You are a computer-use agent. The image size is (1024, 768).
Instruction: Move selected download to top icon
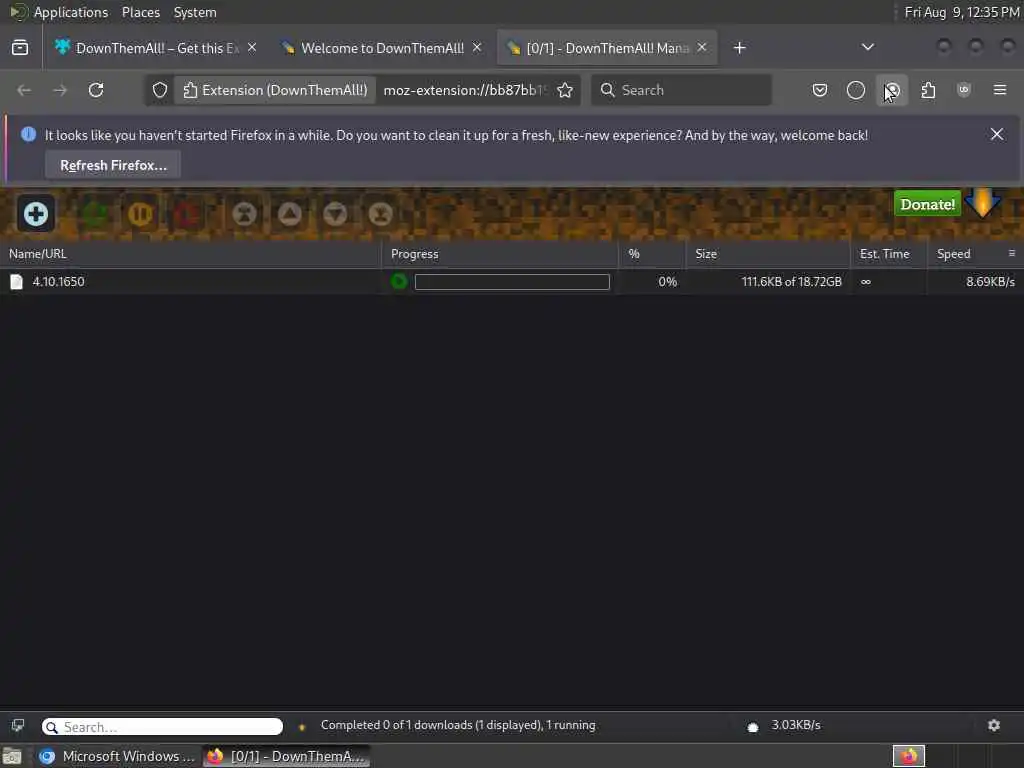(244, 214)
